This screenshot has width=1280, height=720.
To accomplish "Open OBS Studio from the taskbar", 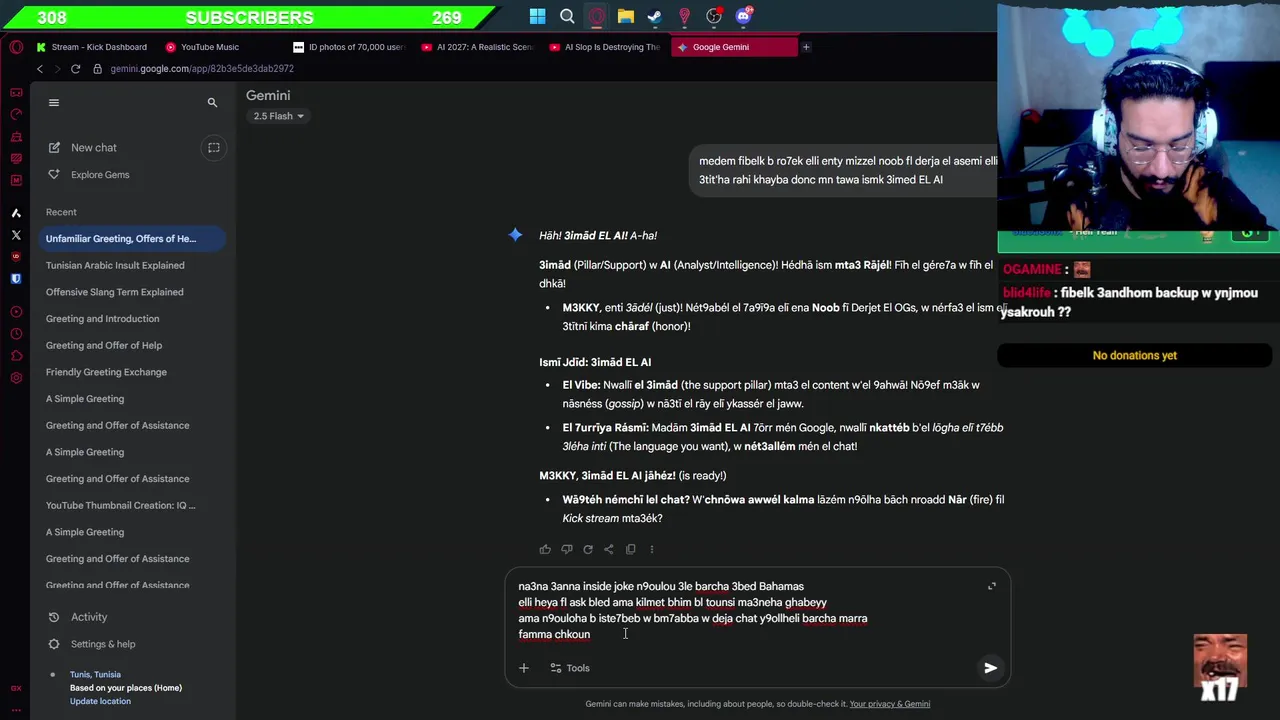I will point(714,16).
